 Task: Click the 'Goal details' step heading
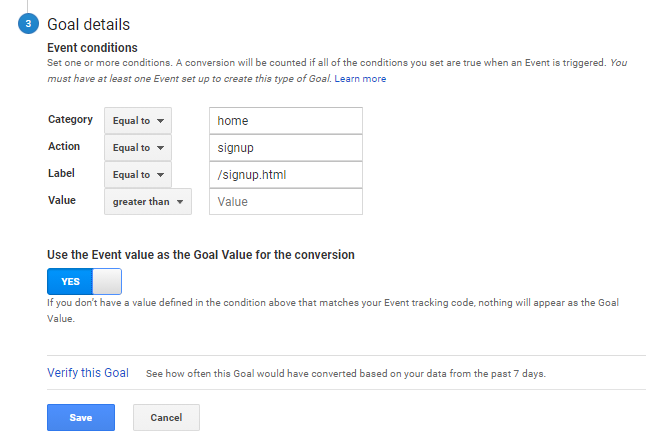89,24
